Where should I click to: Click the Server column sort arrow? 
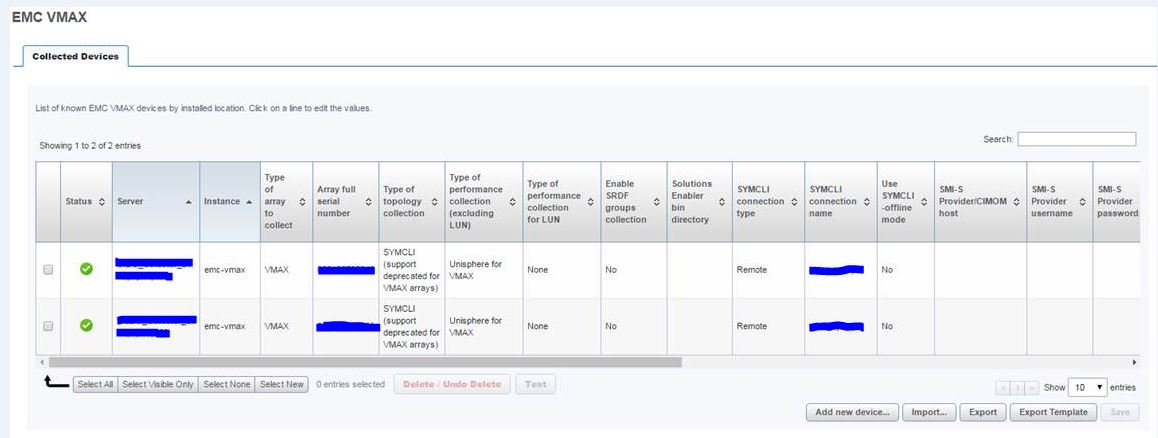tap(189, 202)
